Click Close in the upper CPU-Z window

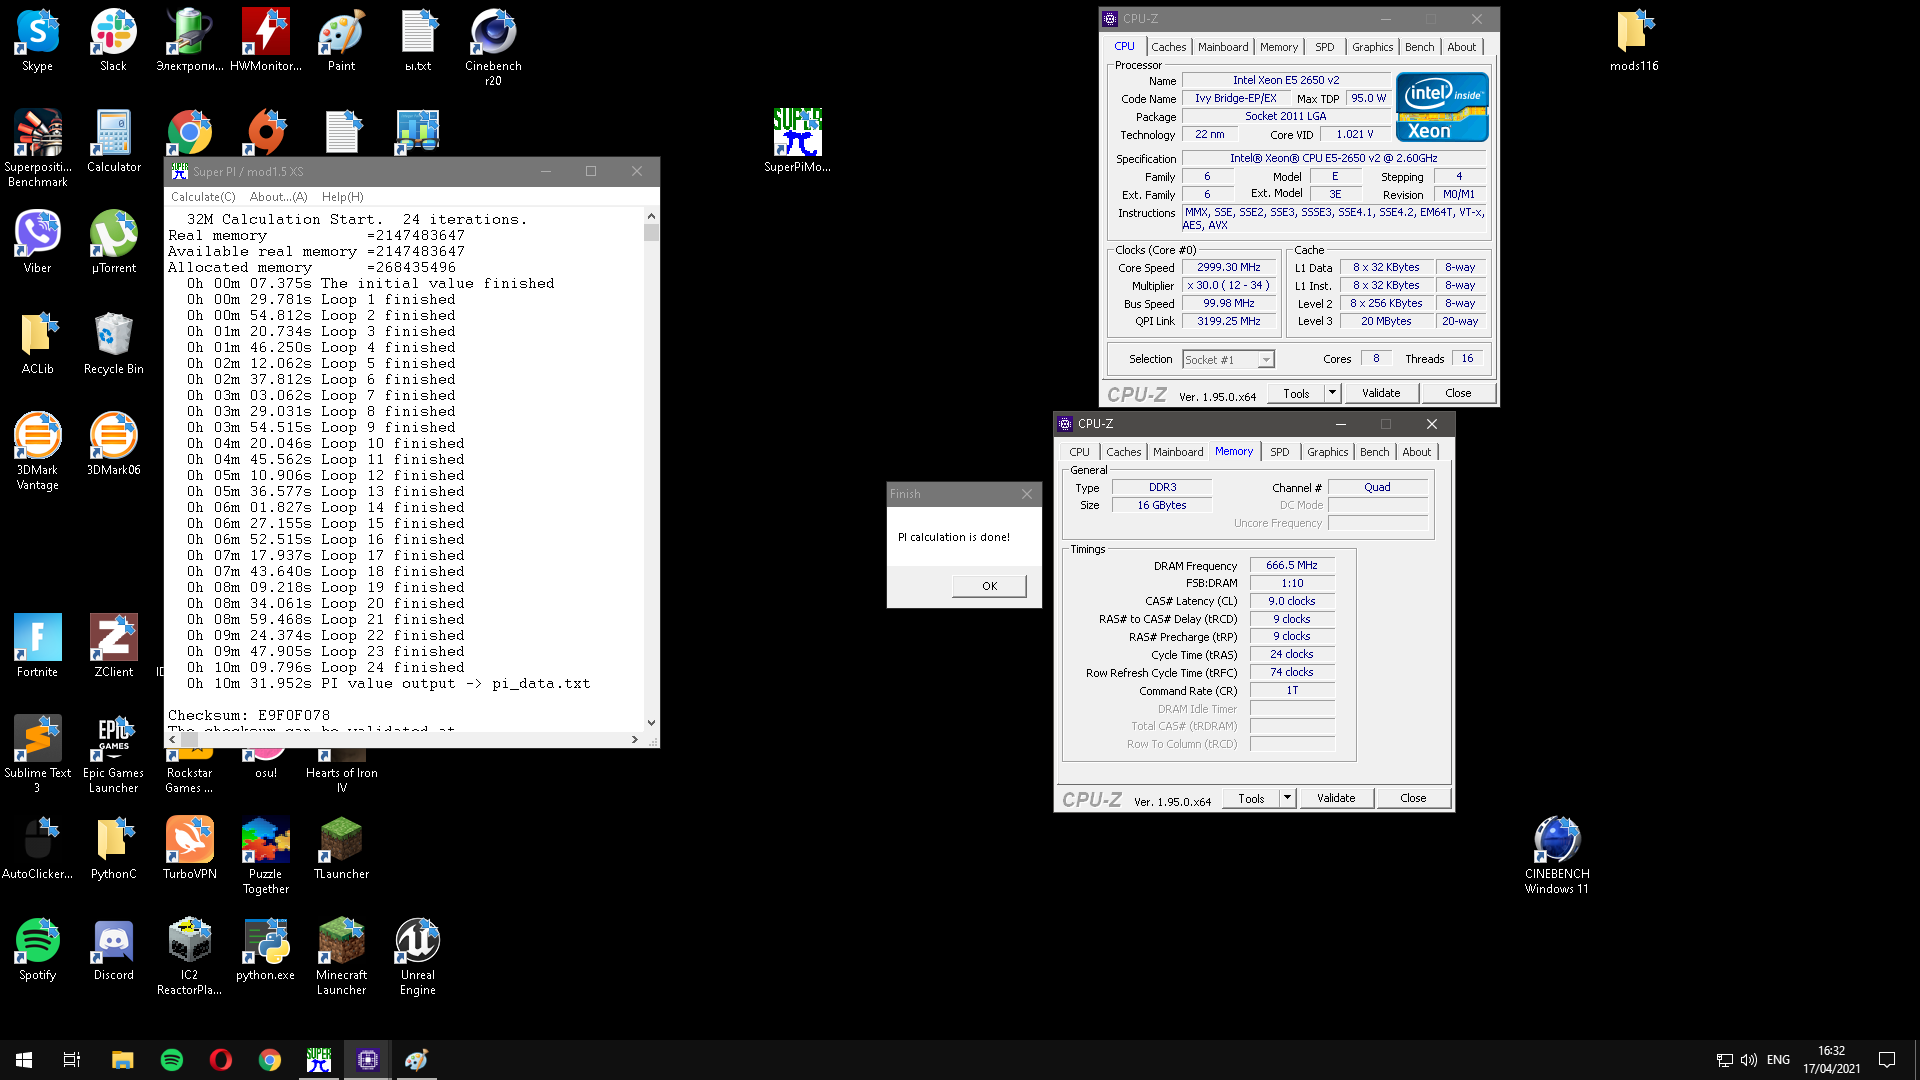tap(1458, 393)
